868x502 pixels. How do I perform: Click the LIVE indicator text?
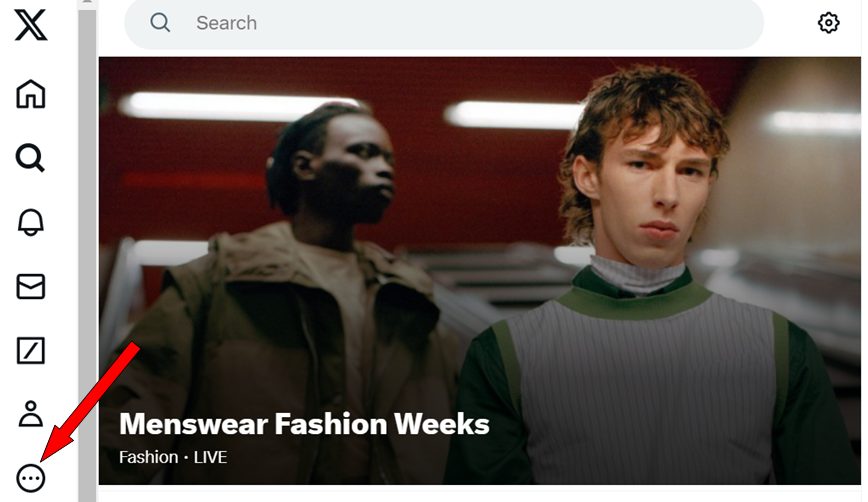coord(210,457)
